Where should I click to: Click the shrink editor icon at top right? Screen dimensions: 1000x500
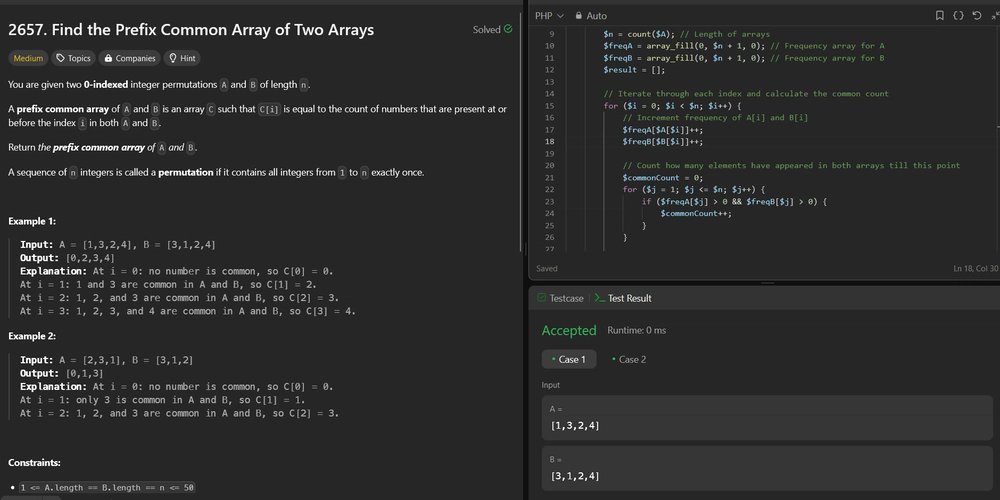click(x=995, y=15)
